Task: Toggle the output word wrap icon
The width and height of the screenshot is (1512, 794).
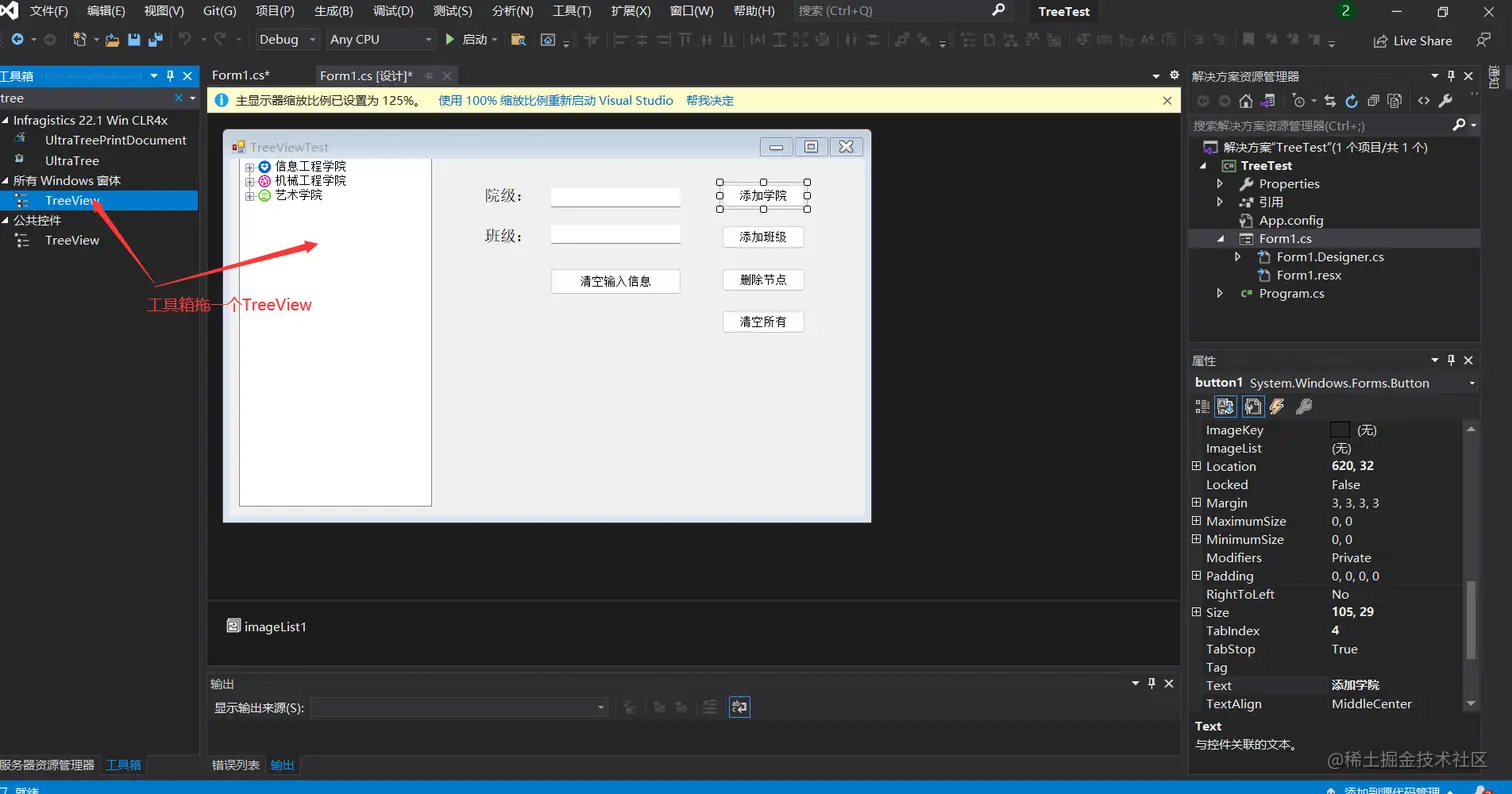Action: [x=739, y=707]
